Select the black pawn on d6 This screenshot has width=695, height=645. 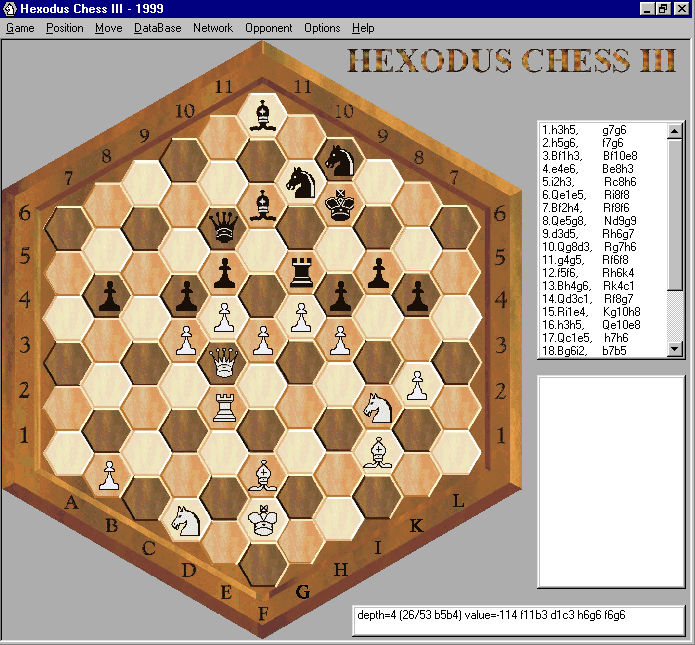[186, 296]
